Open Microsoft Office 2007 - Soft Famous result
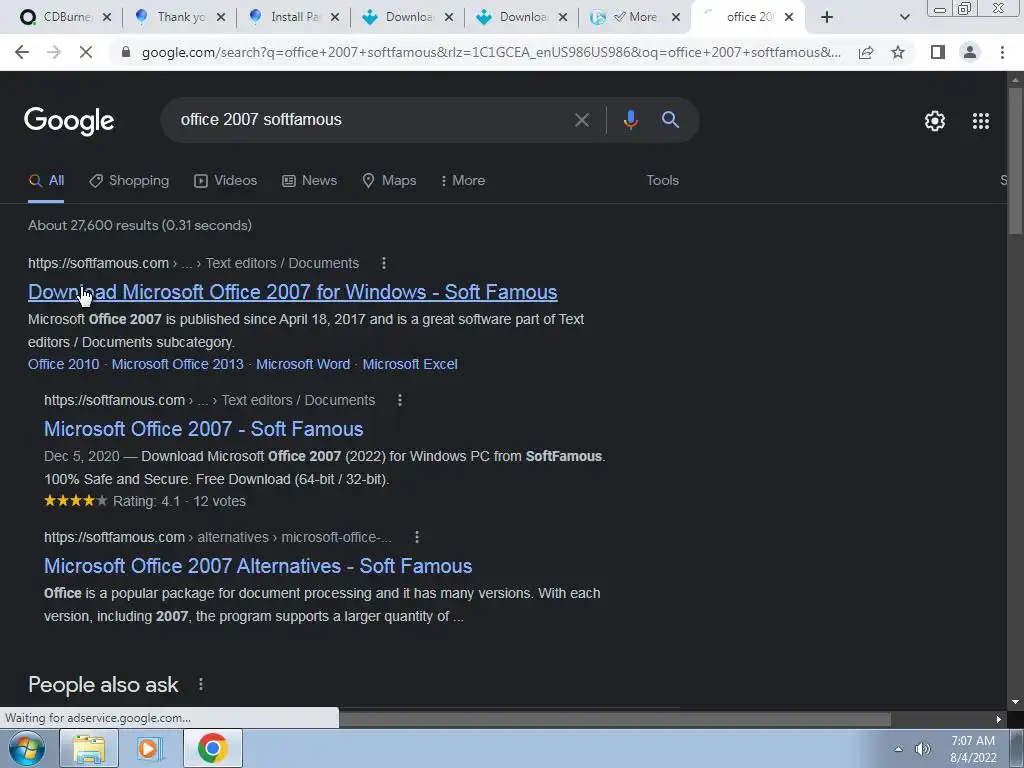1024x768 pixels. [204, 429]
